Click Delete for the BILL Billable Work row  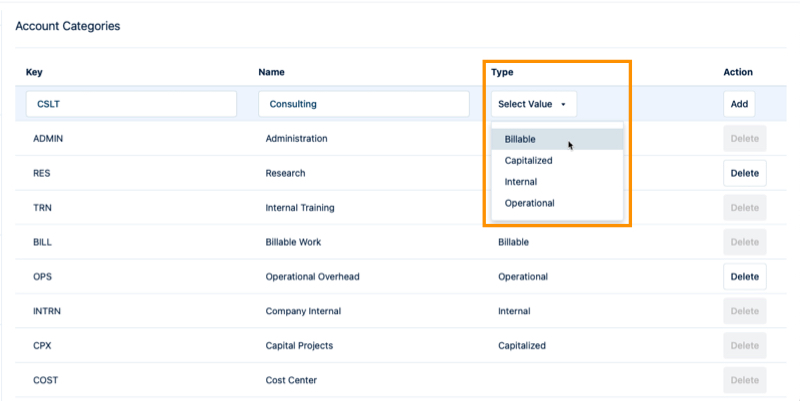pyautogui.click(x=744, y=242)
